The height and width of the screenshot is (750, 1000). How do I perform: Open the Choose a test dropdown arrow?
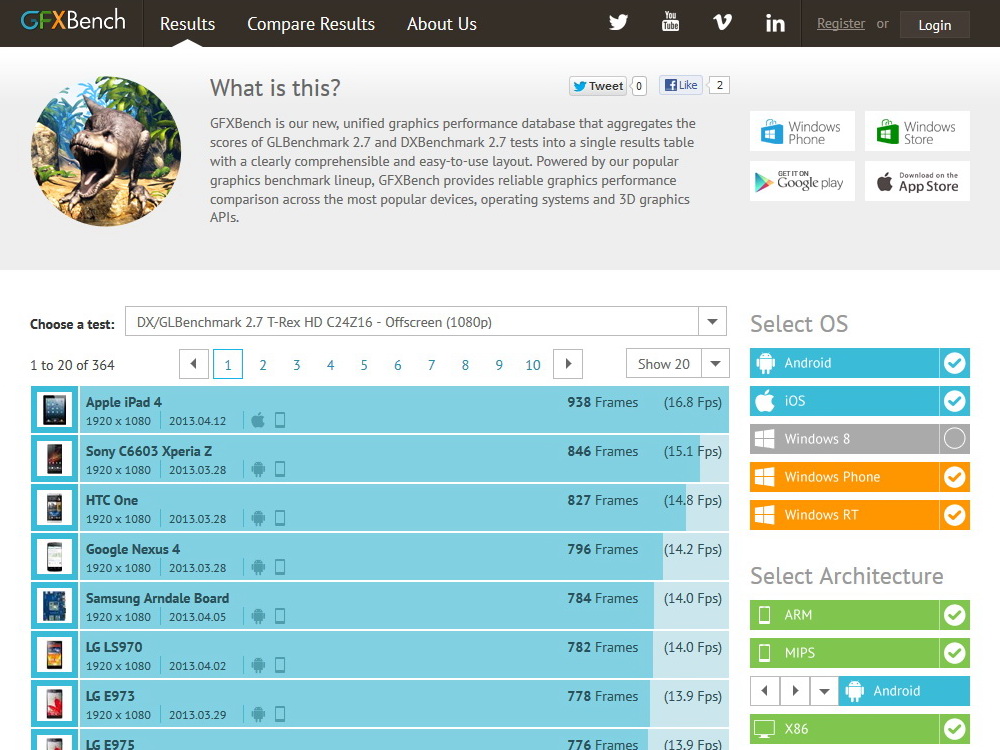(x=712, y=321)
